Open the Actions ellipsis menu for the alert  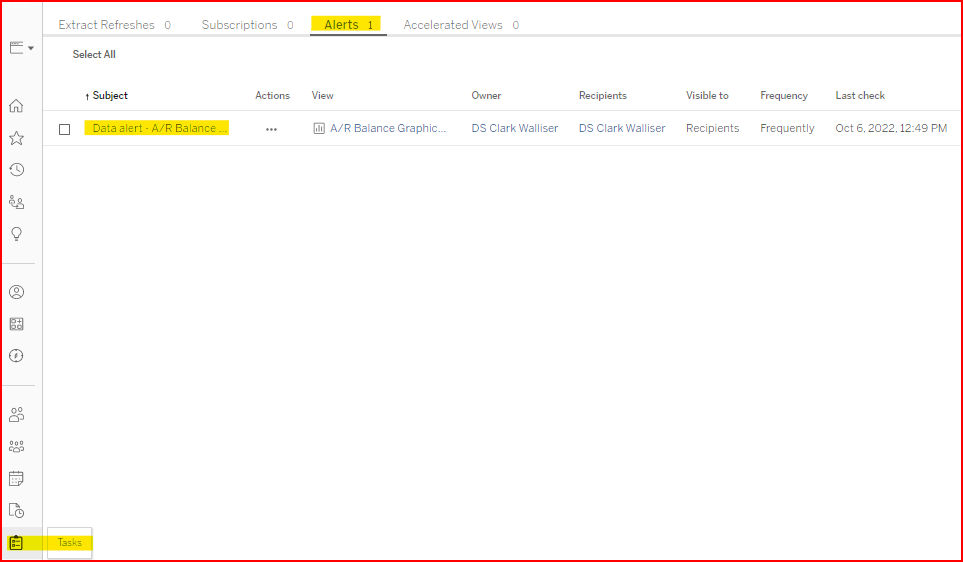click(271, 129)
